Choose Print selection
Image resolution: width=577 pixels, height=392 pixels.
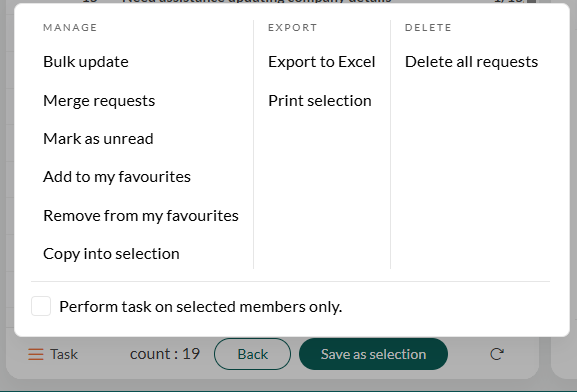point(320,100)
